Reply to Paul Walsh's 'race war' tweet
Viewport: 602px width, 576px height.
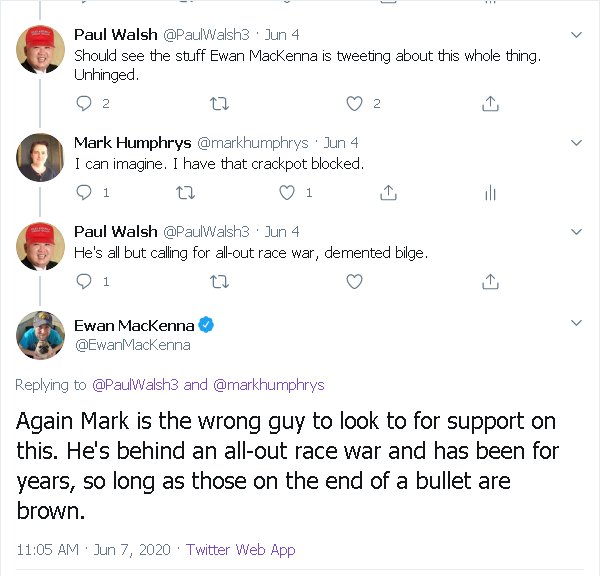click(84, 282)
